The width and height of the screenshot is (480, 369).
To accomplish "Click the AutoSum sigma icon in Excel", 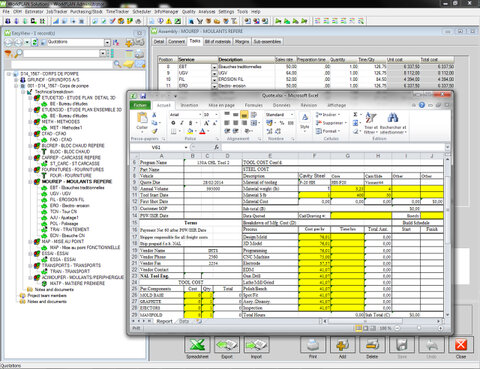I will coord(355,115).
